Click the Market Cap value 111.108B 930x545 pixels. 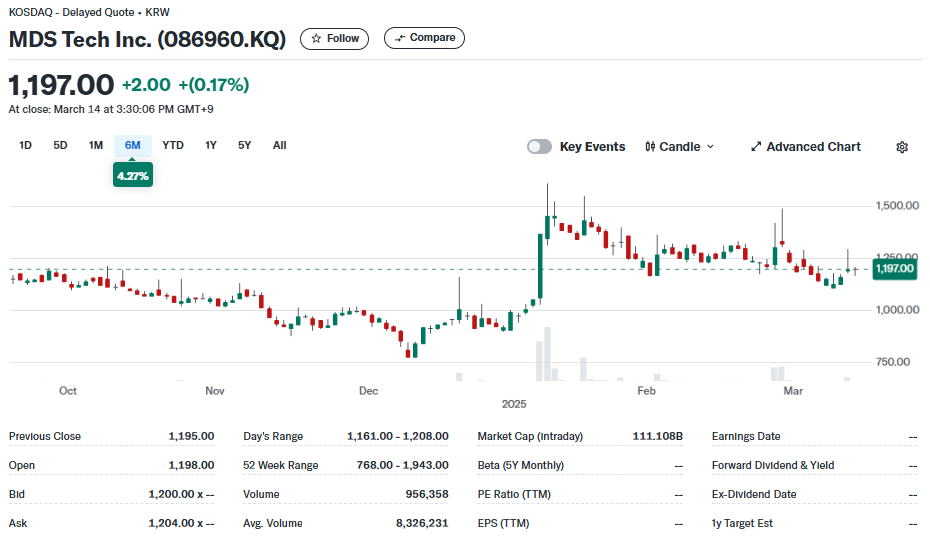(x=658, y=436)
